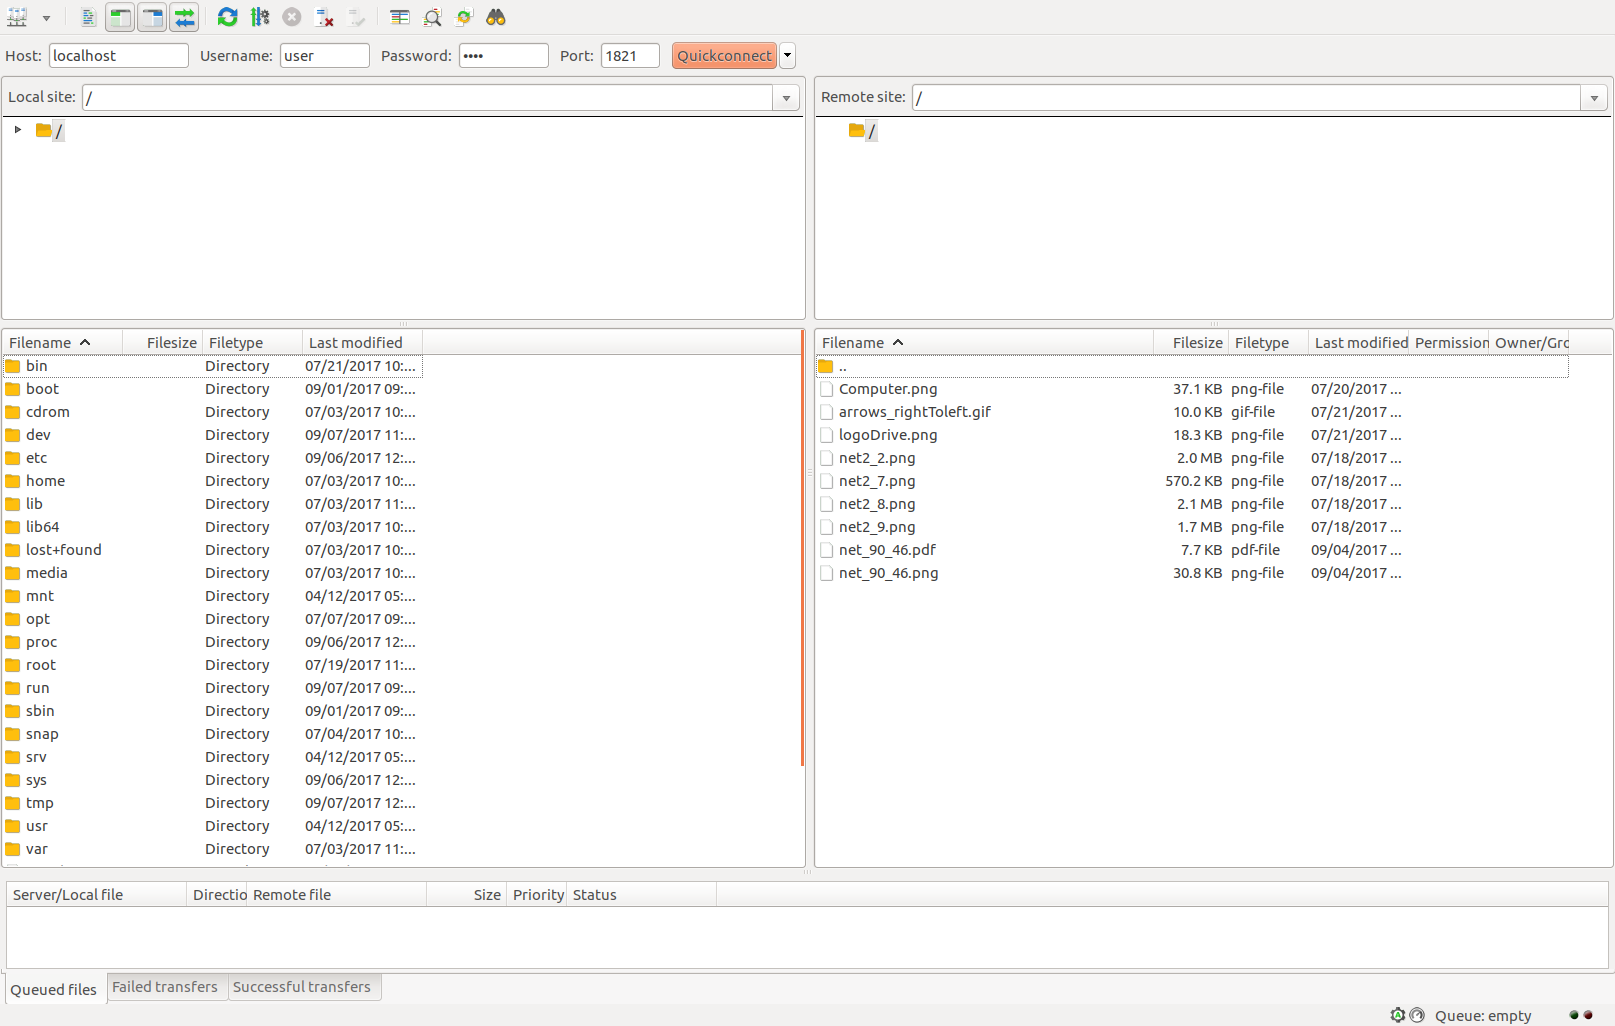1615x1026 pixels.
Task: Switch to the Queued files tab
Action: coord(54,989)
